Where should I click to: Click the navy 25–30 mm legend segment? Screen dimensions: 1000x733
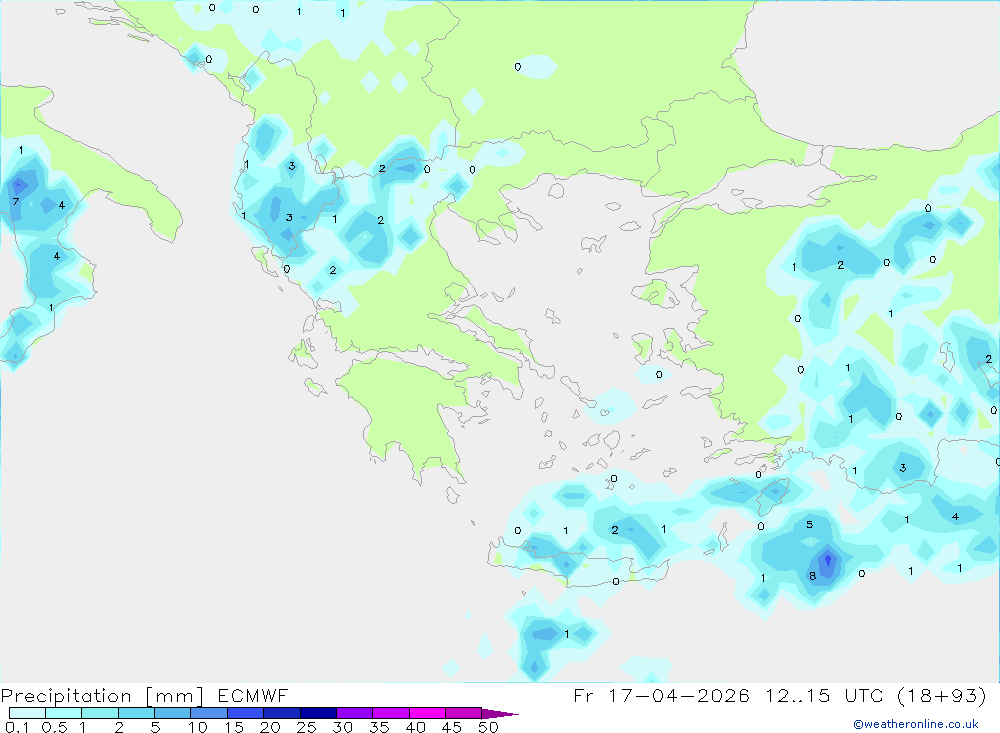[x=318, y=713]
